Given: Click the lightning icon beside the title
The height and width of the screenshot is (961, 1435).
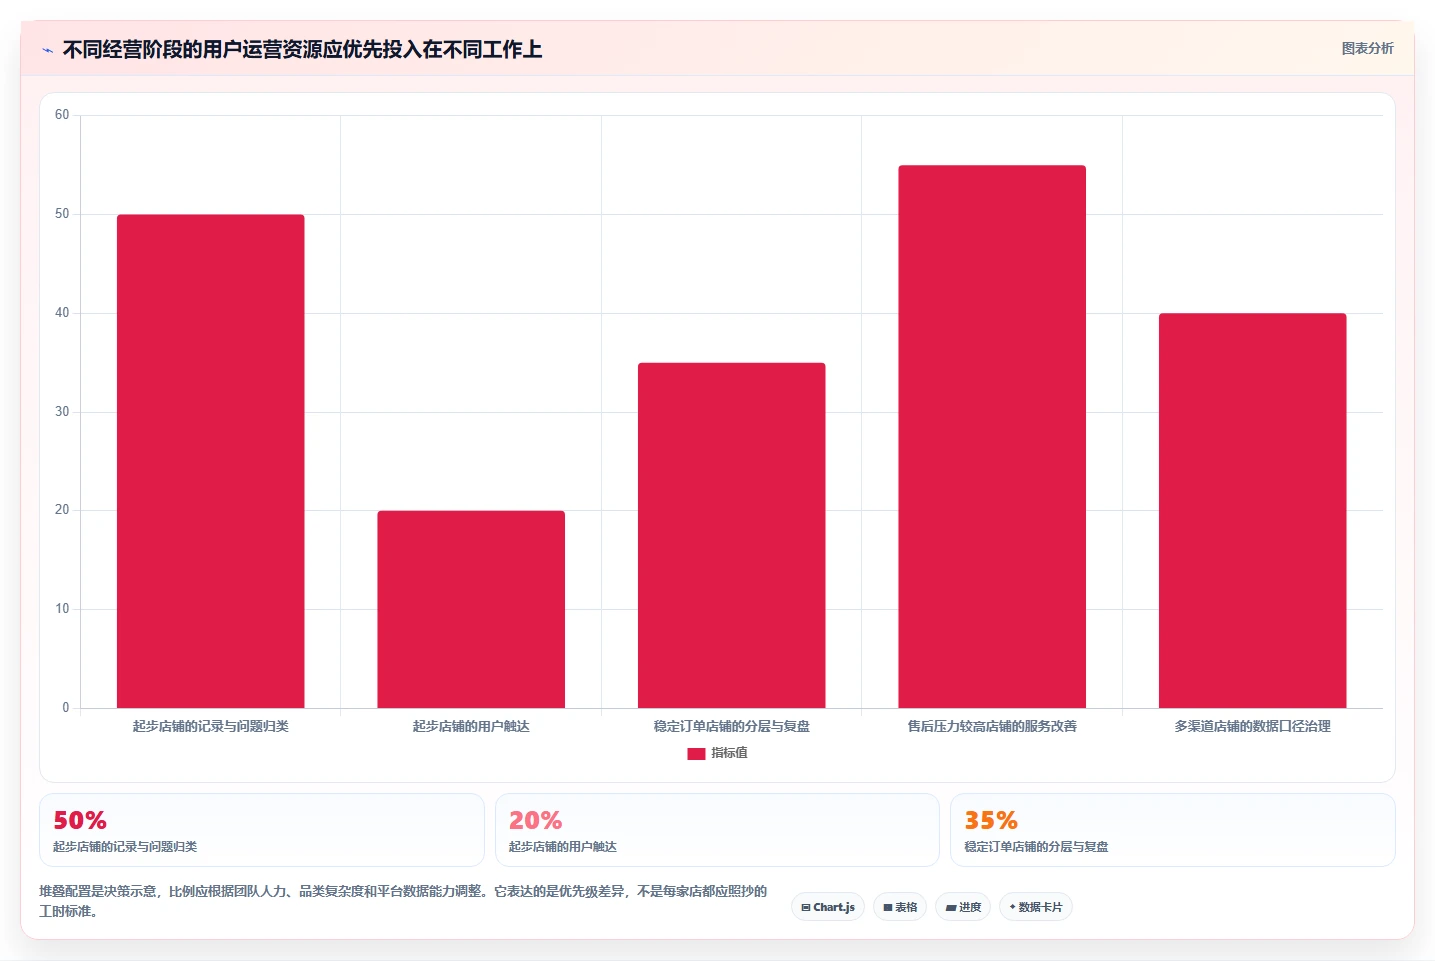Looking at the screenshot, I should 47,50.
